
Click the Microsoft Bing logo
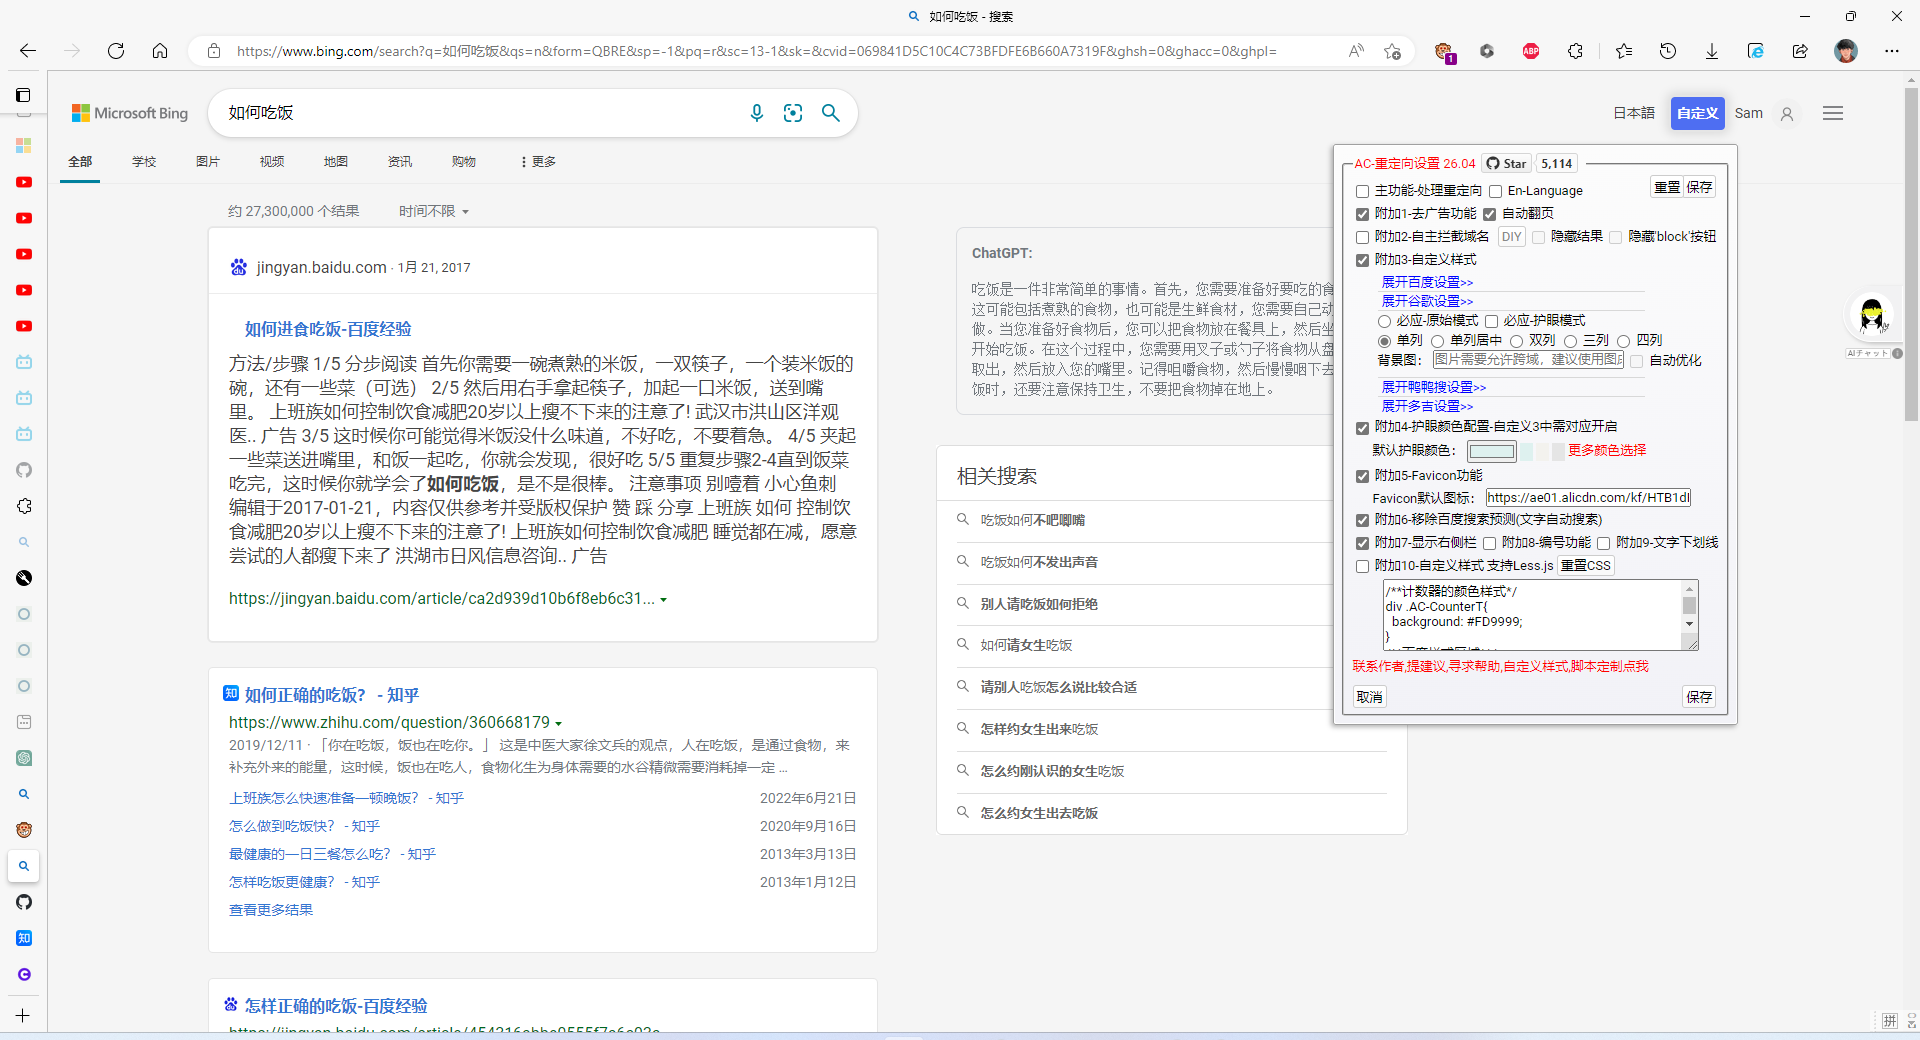pyautogui.click(x=129, y=113)
